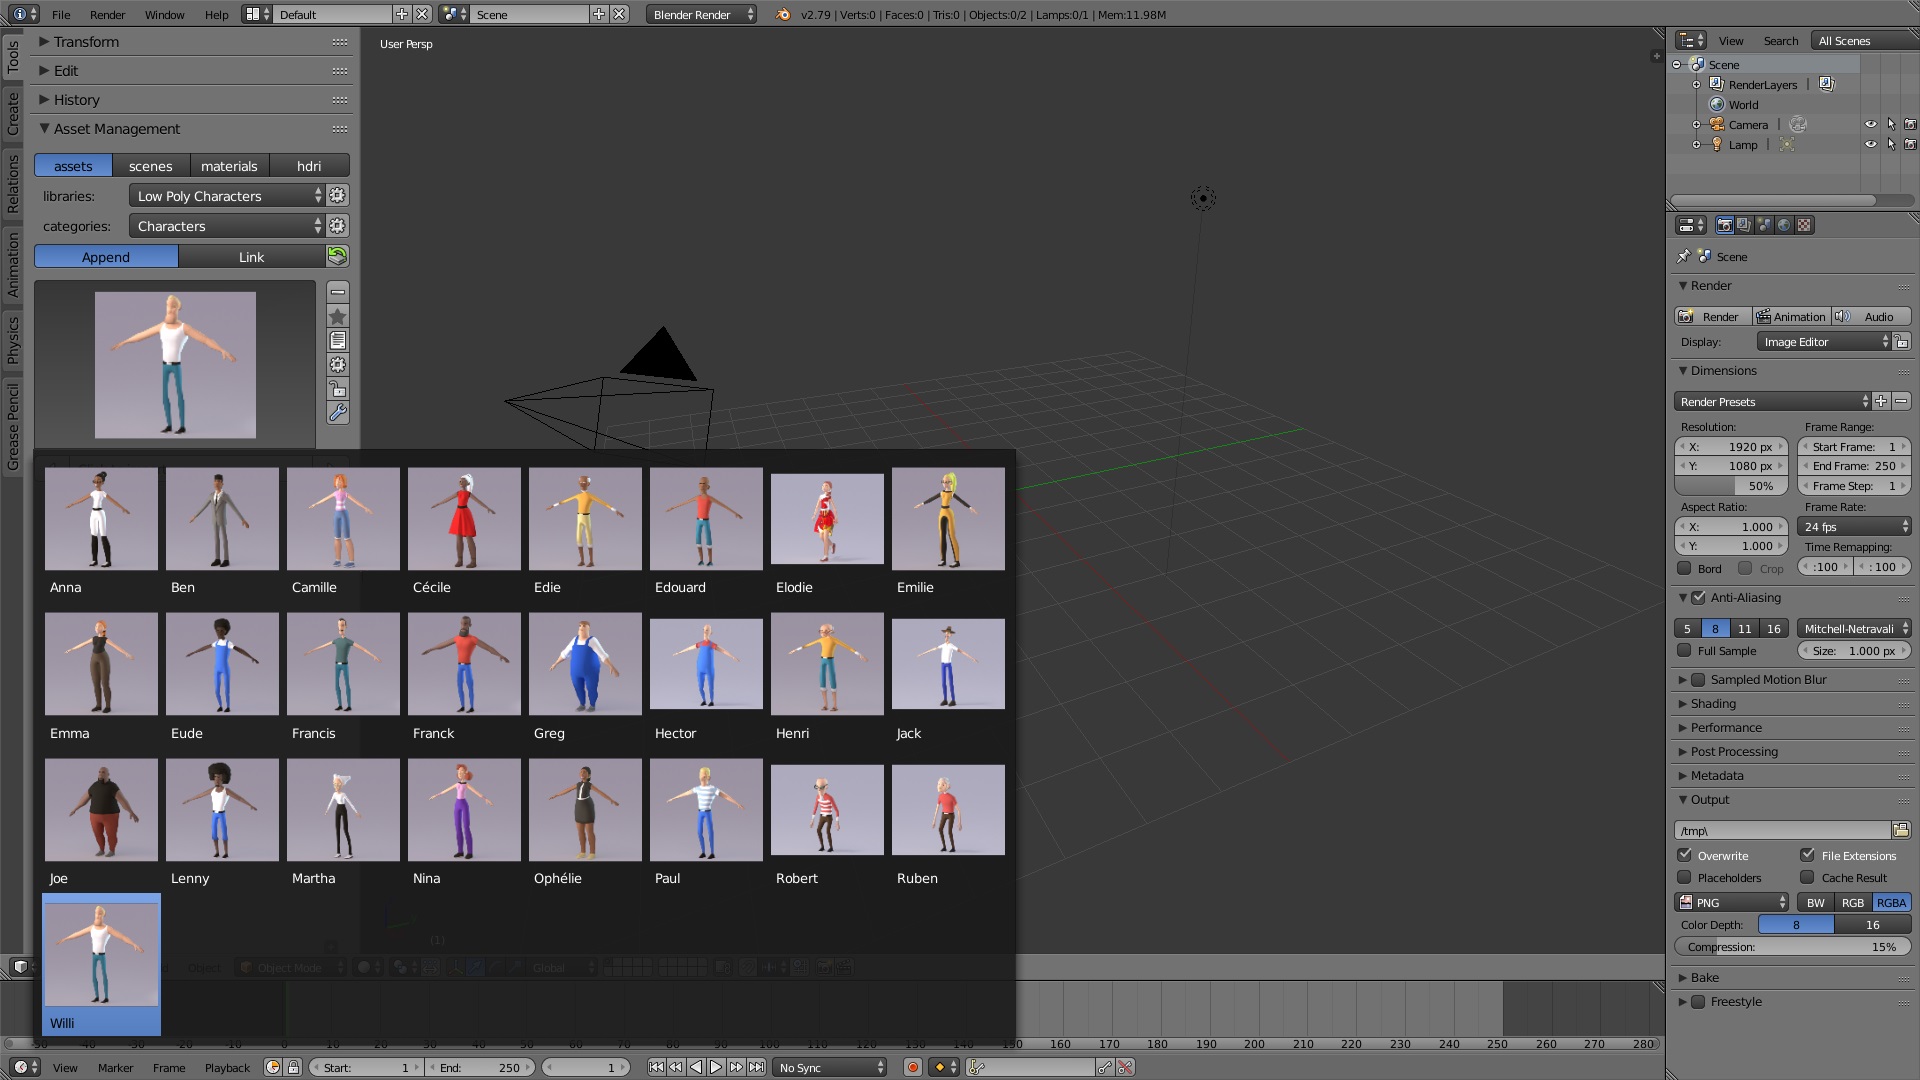The image size is (1920, 1080).
Task: Click the document notes icon beside preview
Action: [338, 340]
